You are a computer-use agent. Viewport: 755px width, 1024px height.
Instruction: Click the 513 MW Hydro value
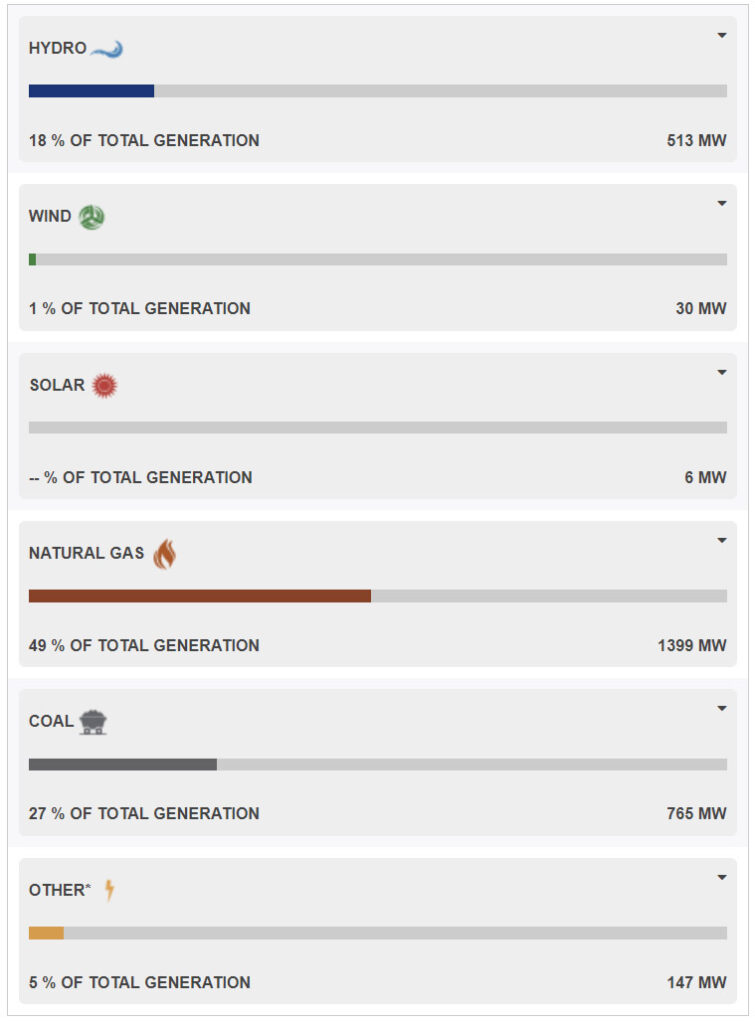tap(696, 141)
